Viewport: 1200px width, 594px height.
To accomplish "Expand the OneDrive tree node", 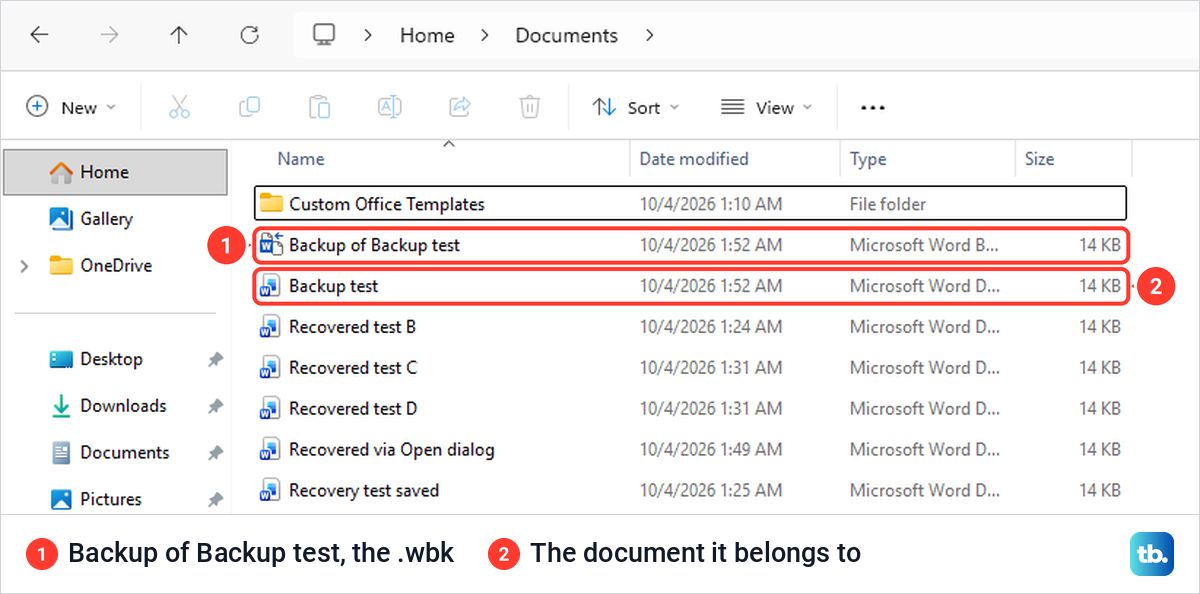I will point(25,266).
